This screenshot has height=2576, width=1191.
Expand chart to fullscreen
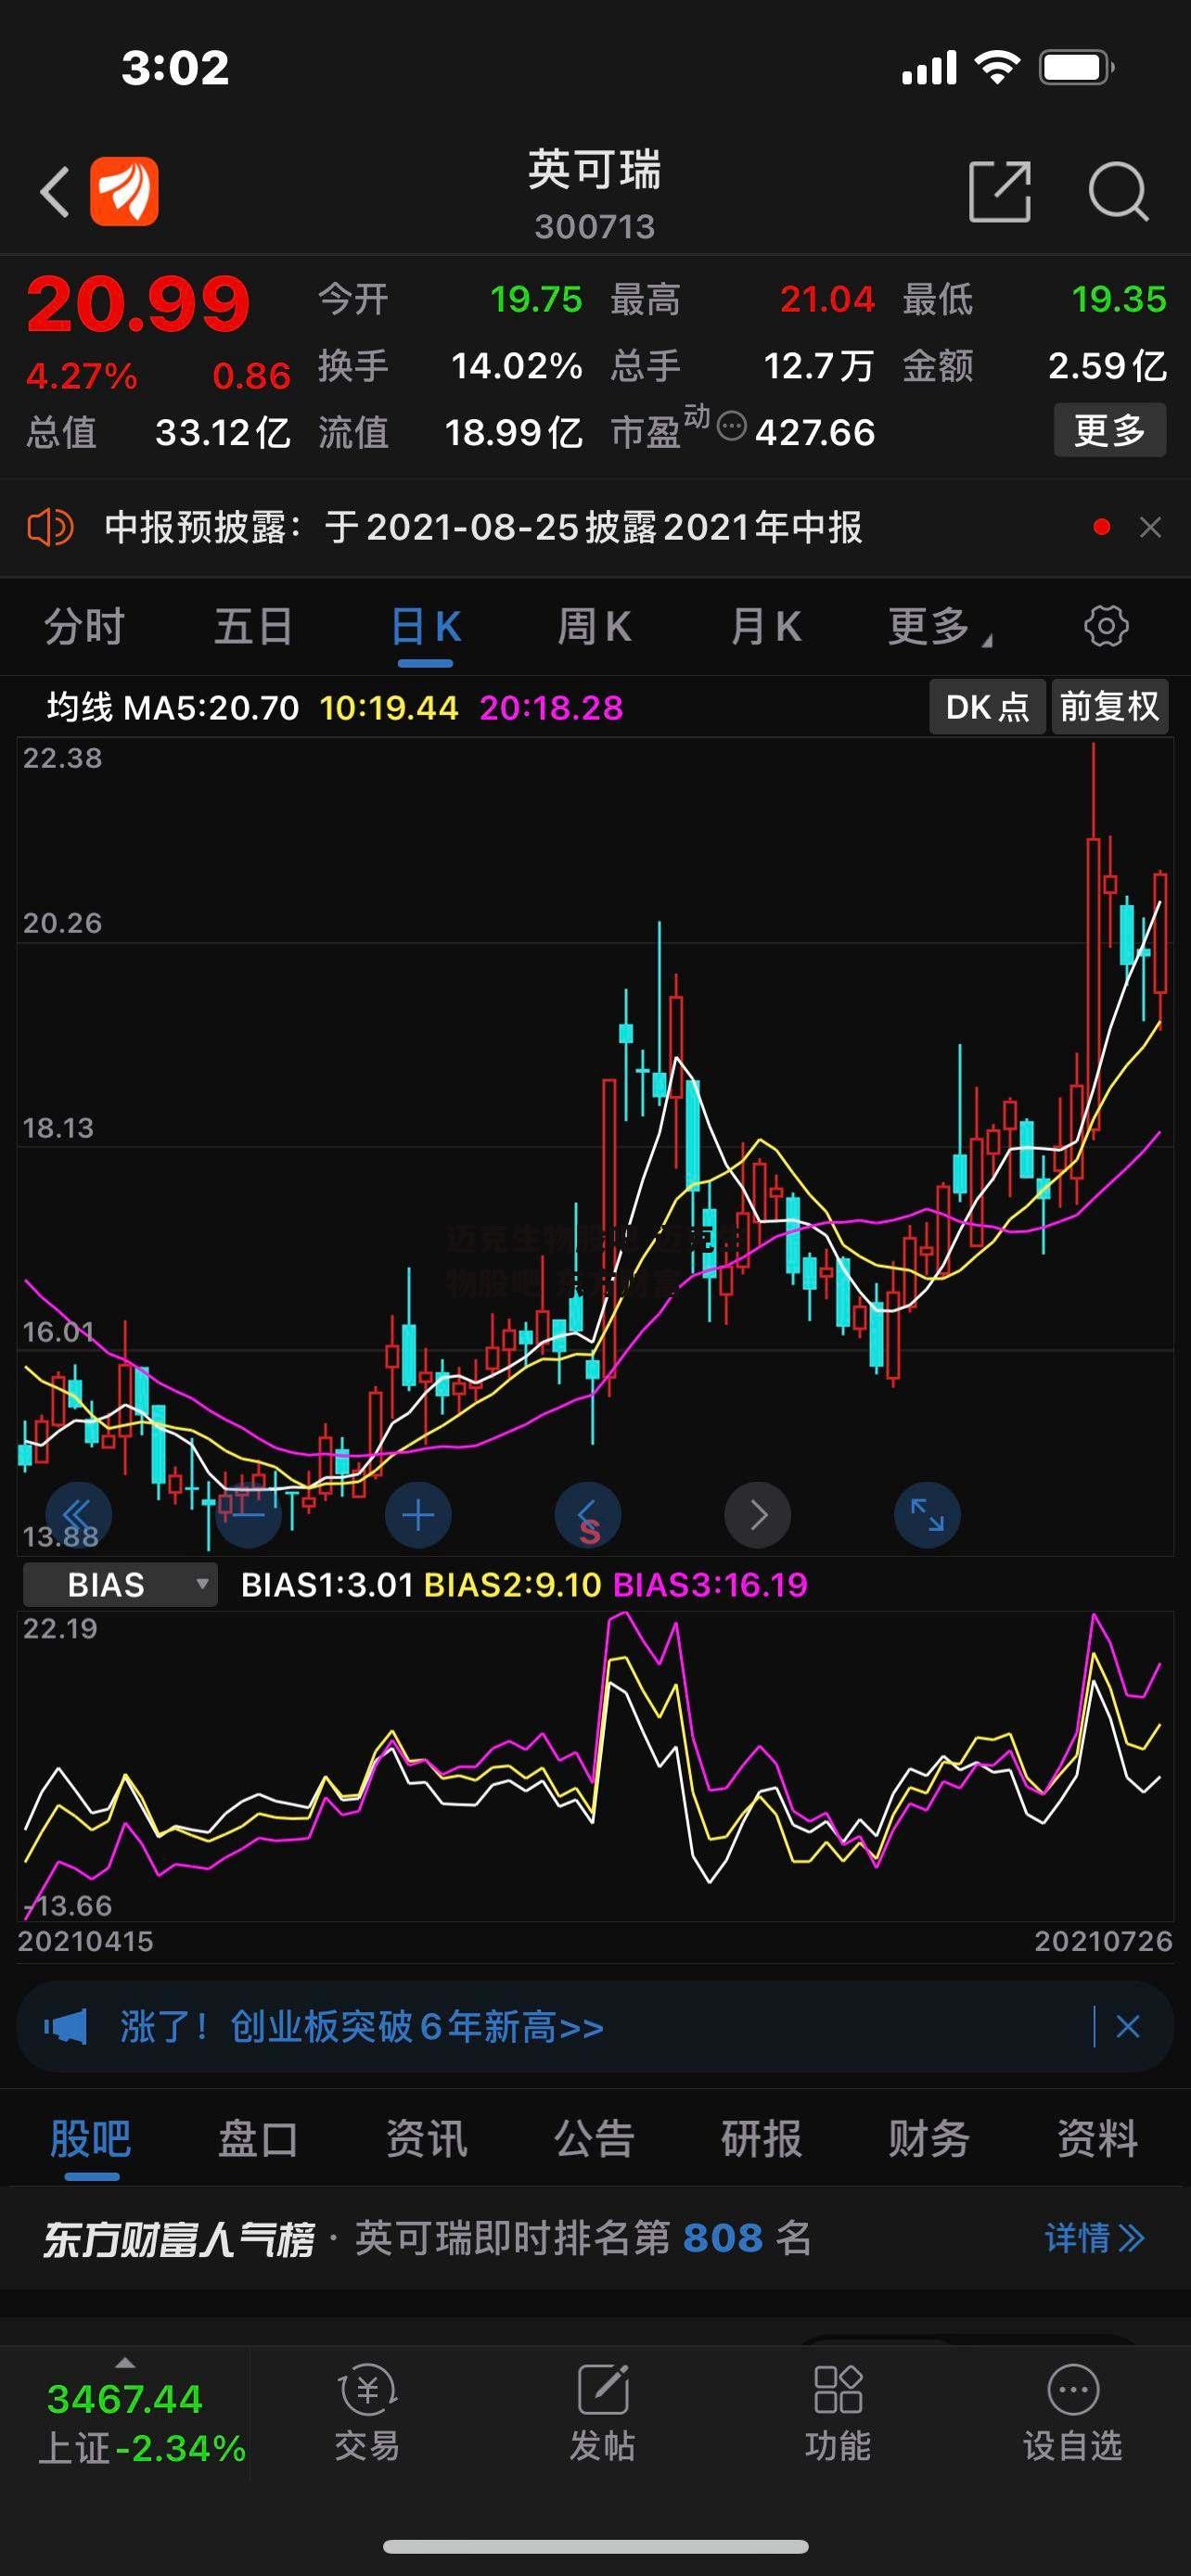click(x=927, y=1515)
